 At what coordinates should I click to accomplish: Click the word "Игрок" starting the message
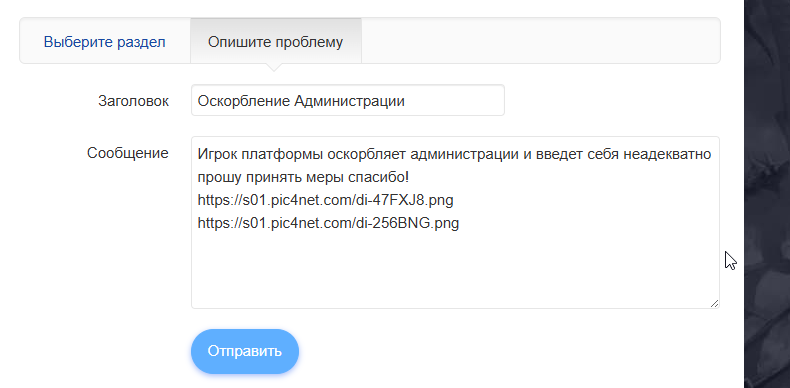(217, 154)
